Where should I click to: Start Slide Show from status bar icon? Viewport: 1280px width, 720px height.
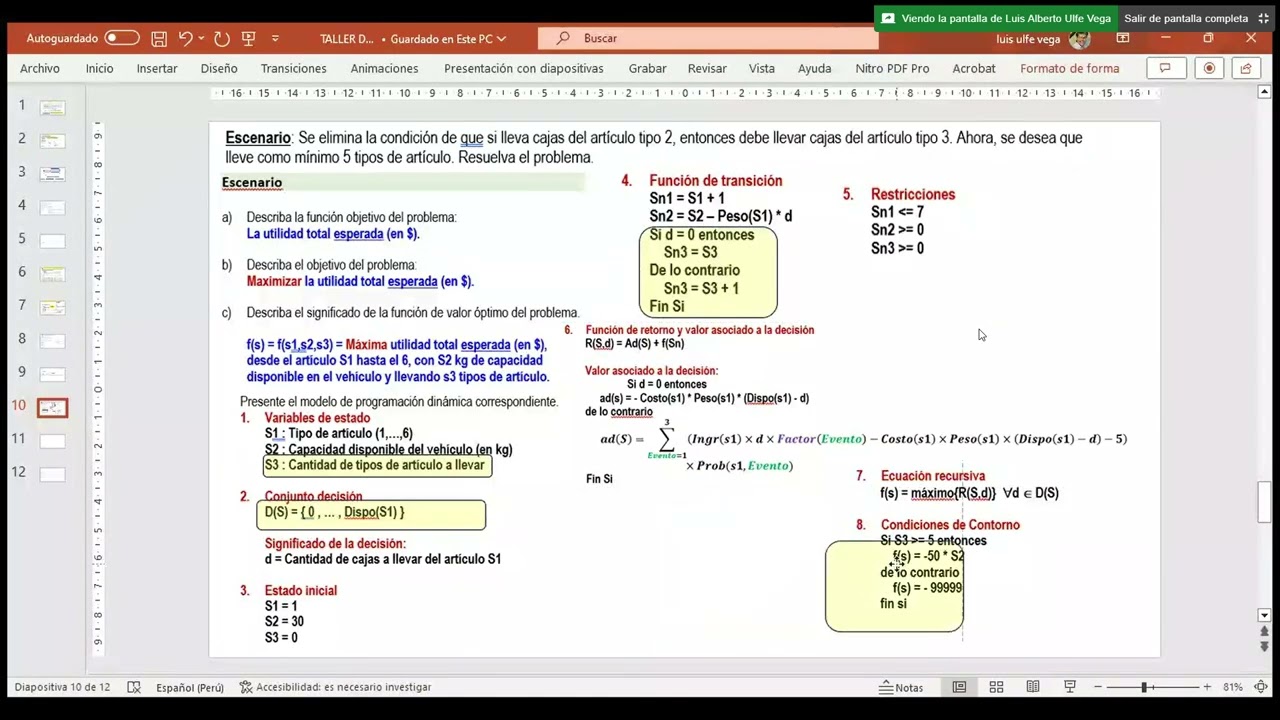tap(1069, 687)
